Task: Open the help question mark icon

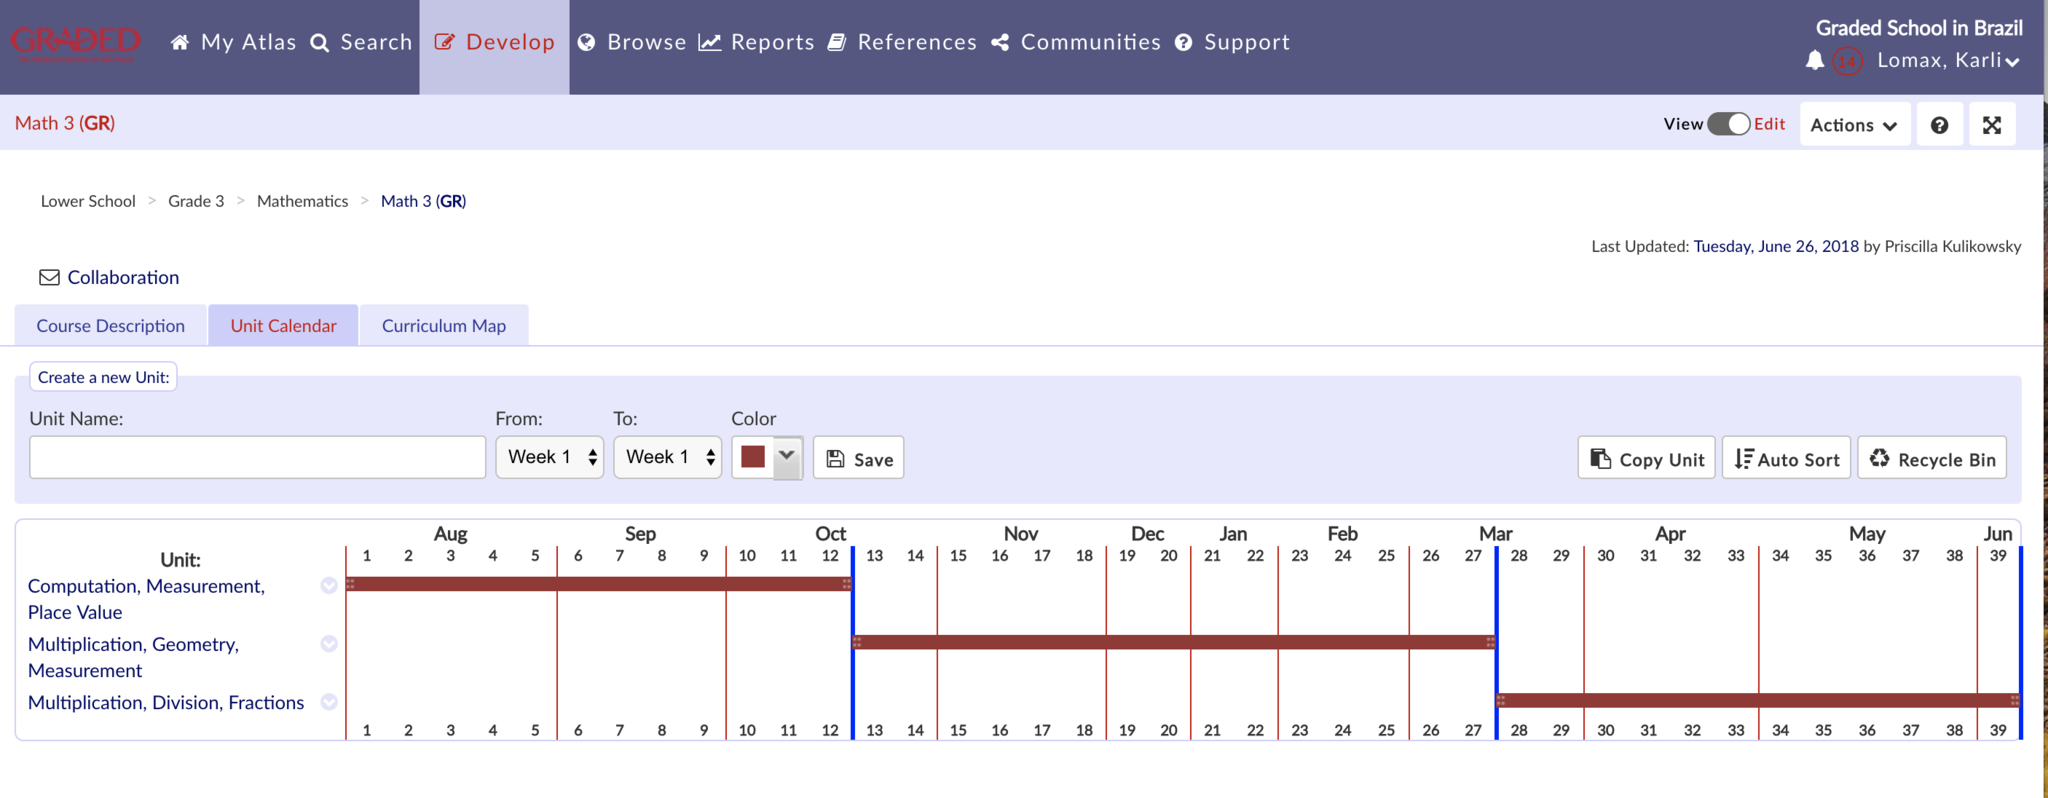Action: 1939,125
